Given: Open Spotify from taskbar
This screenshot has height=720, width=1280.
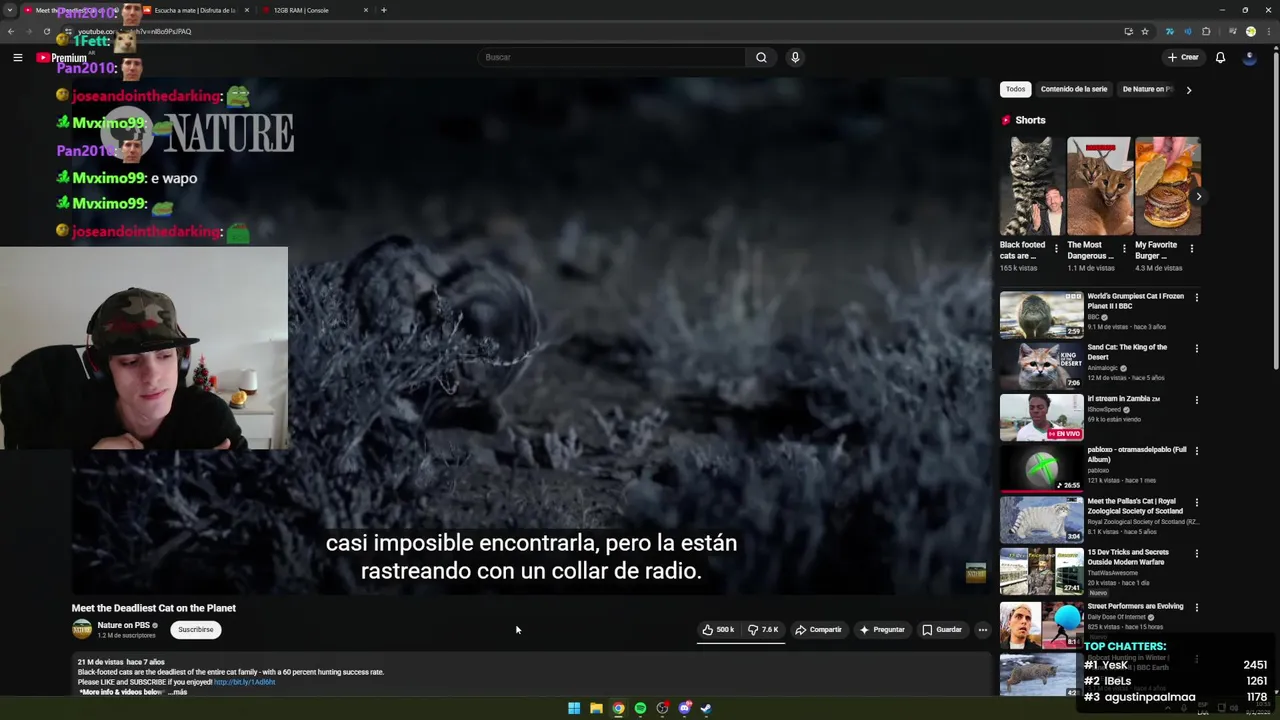Looking at the screenshot, I should coord(640,708).
